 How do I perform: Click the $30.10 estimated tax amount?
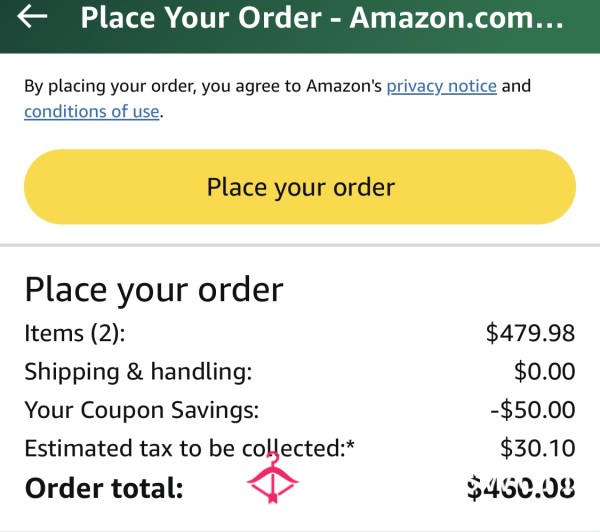tap(538, 447)
